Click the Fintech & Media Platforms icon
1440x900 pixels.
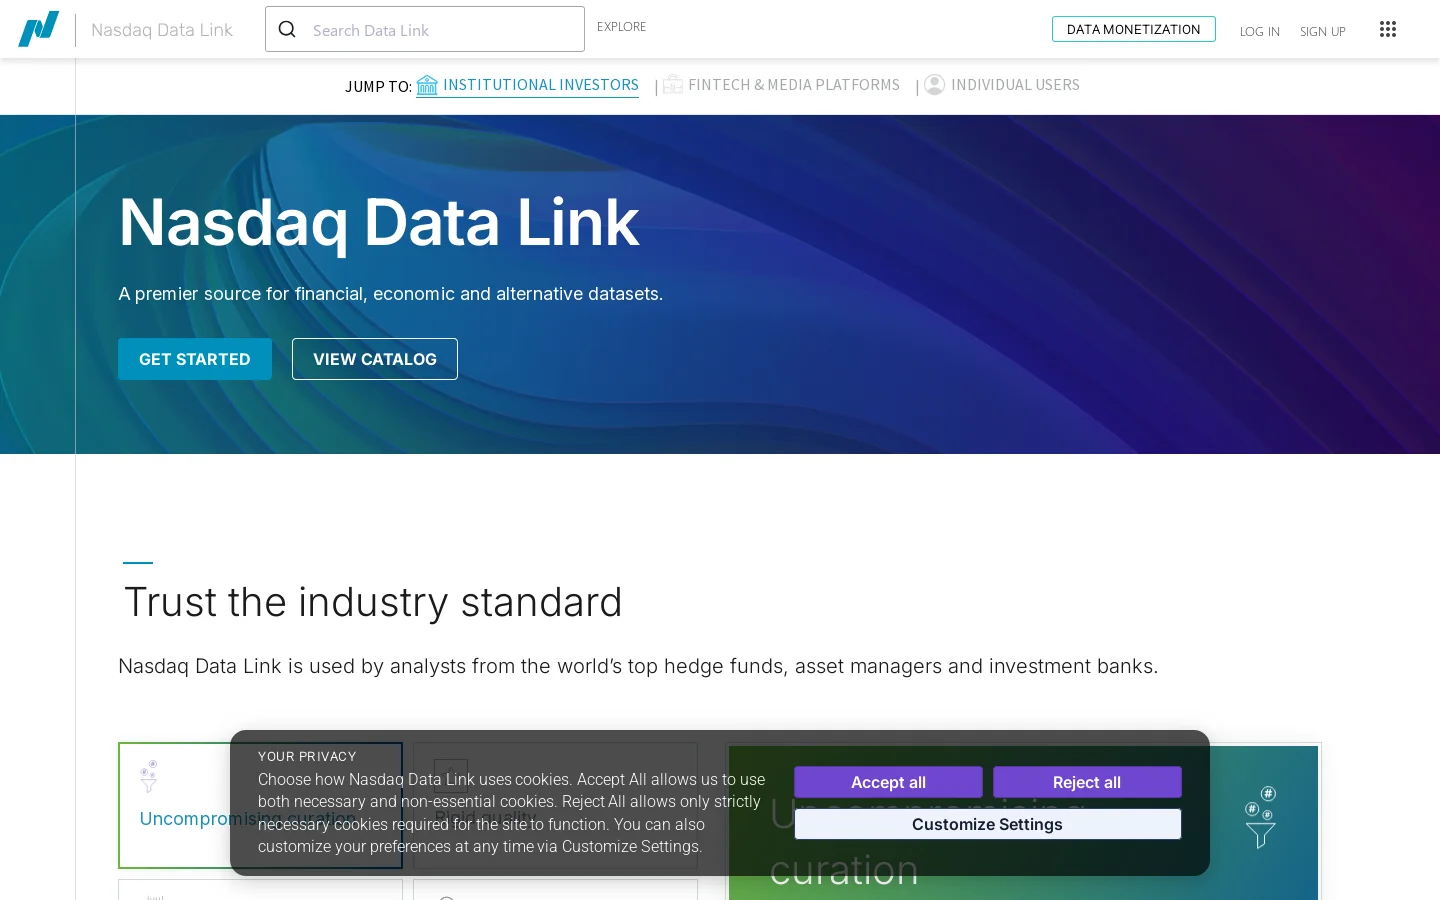pos(673,85)
